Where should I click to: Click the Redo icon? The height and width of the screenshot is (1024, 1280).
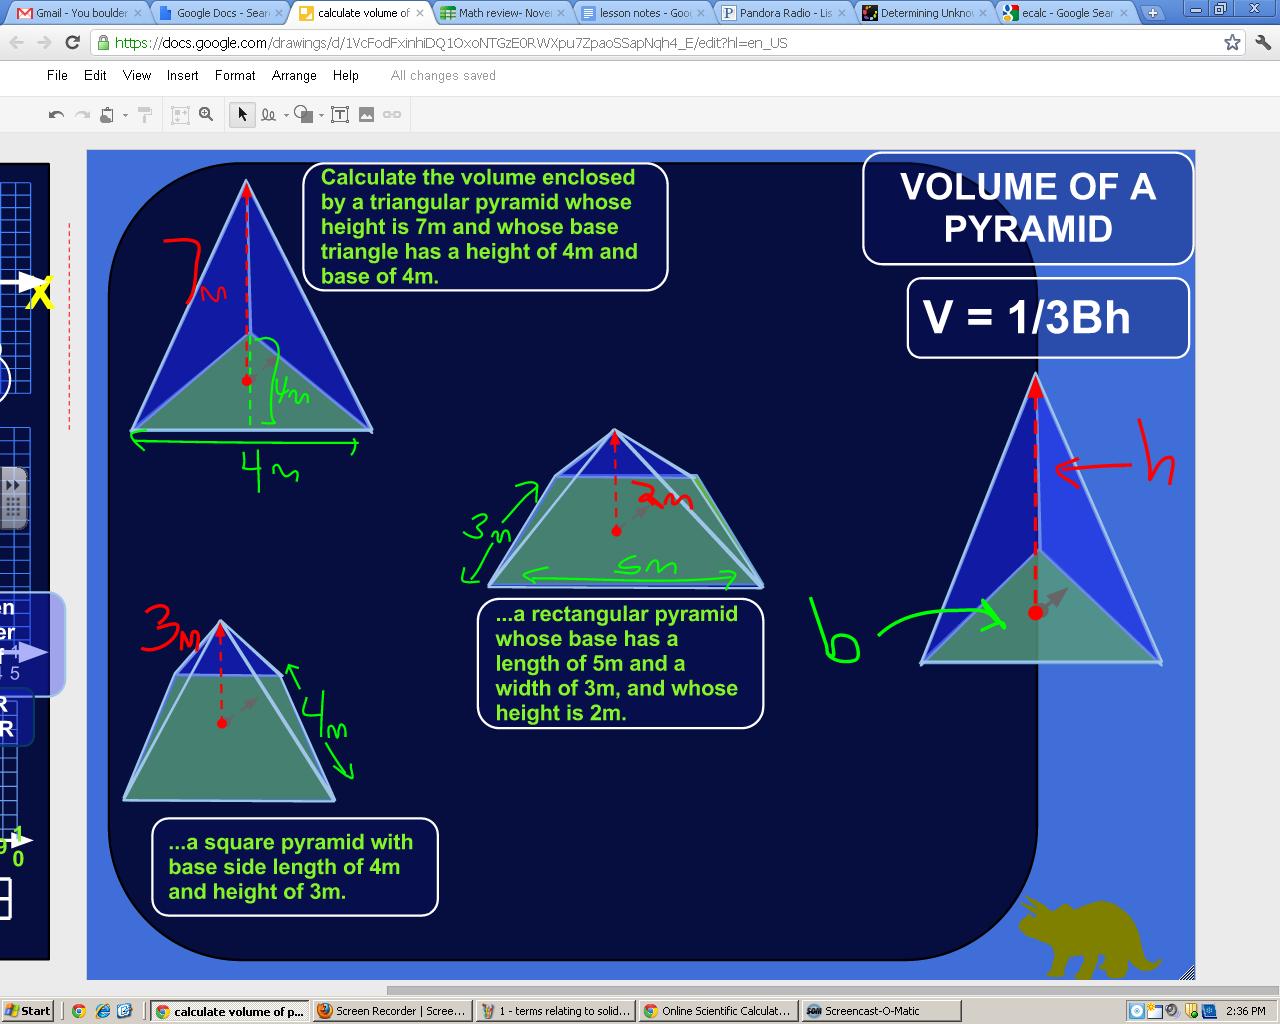(84, 113)
